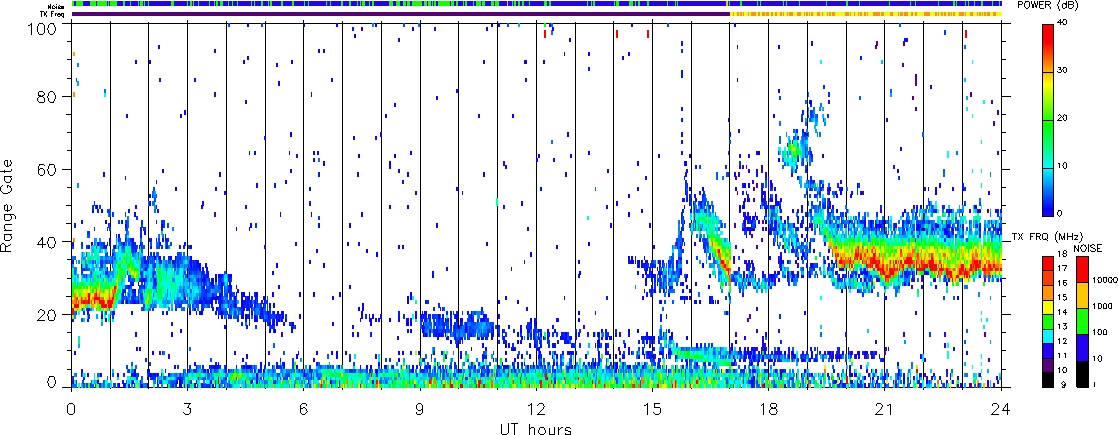Viewport: 1118px width, 435px height.
Task: Click x-axis tick label 21
Action: (x=885, y=409)
